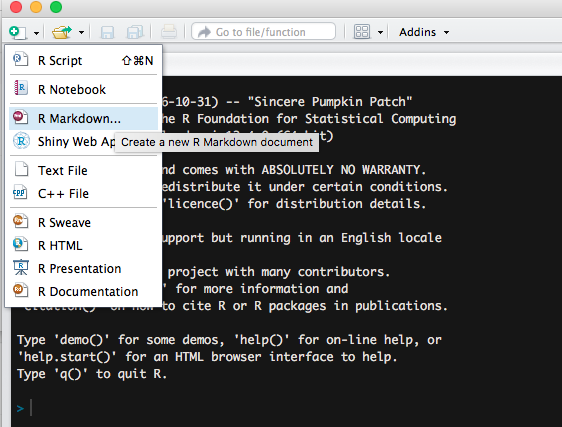Click the R Documentation Rd icon
562x427 pixels.
(20, 290)
